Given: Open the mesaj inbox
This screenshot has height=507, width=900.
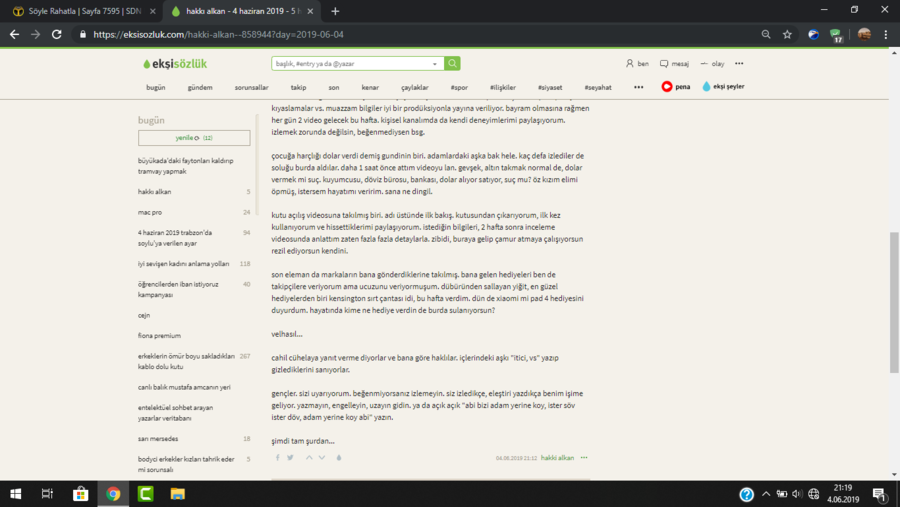Looking at the screenshot, I should point(674,64).
